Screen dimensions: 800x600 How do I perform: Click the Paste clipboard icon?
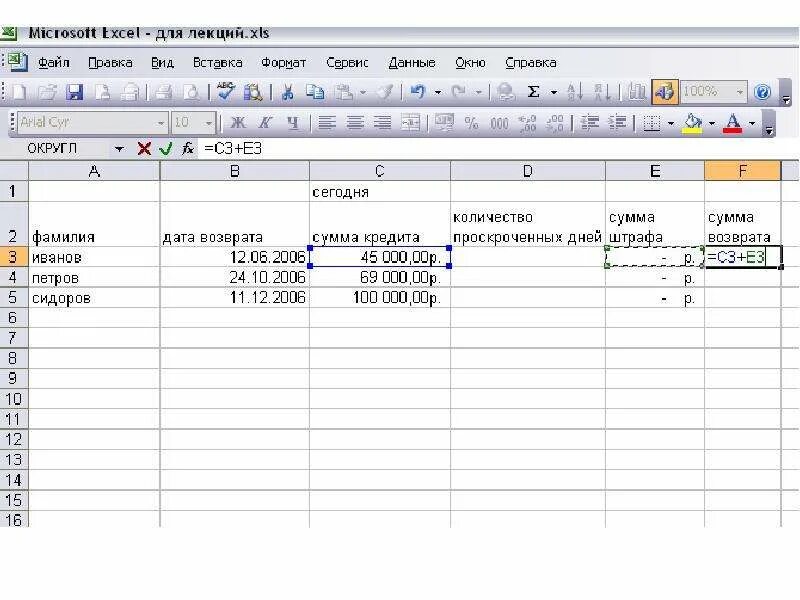coord(344,92)
